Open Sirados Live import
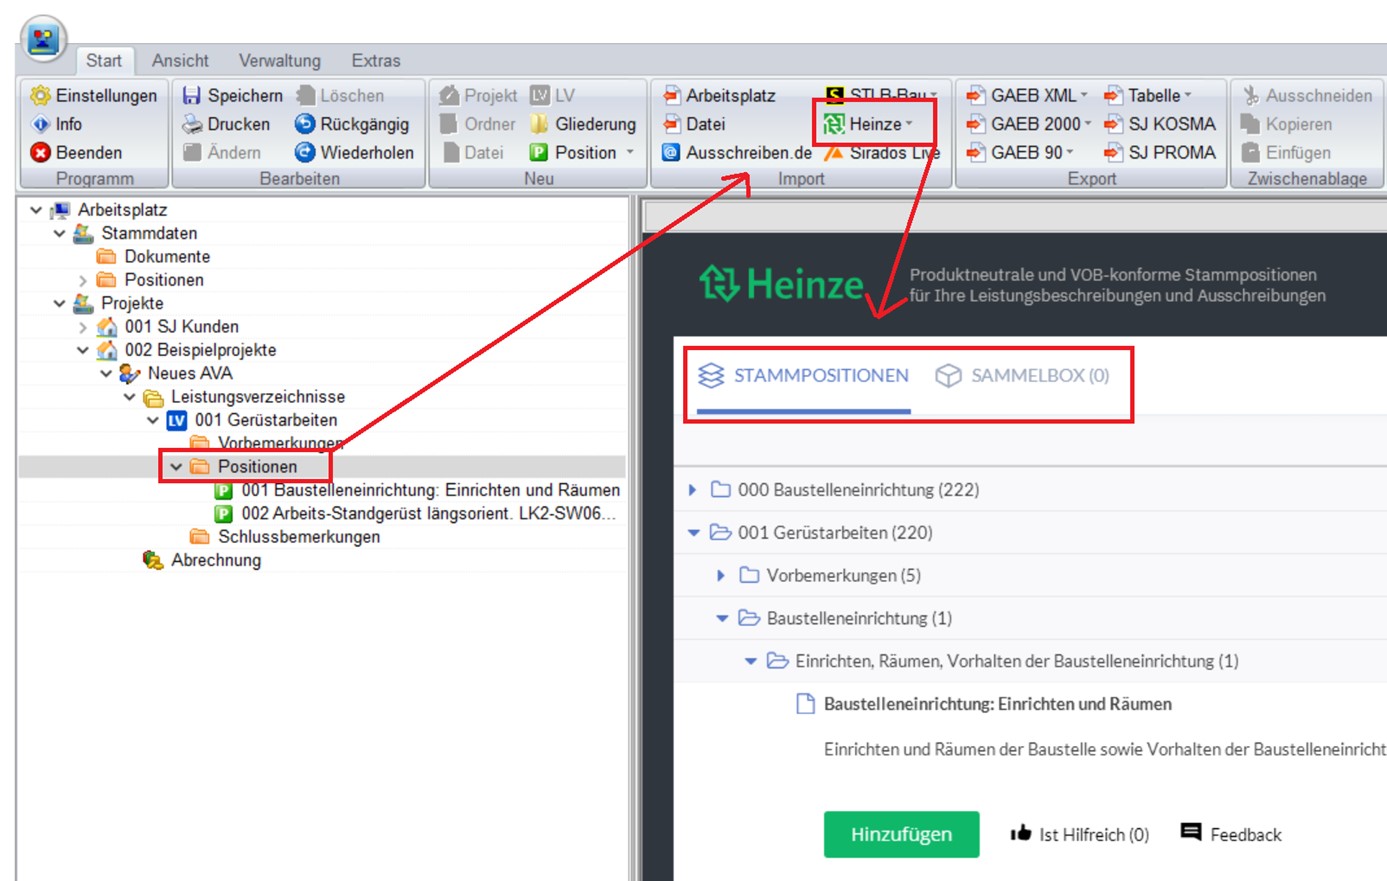Screen dimensions: 1387x881 [x=882, y=152]
